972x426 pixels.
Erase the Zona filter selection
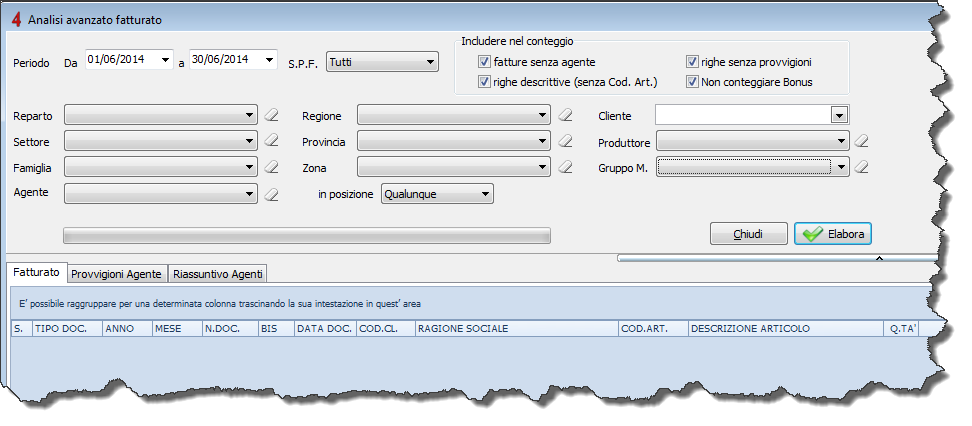(x=565, y=167)
